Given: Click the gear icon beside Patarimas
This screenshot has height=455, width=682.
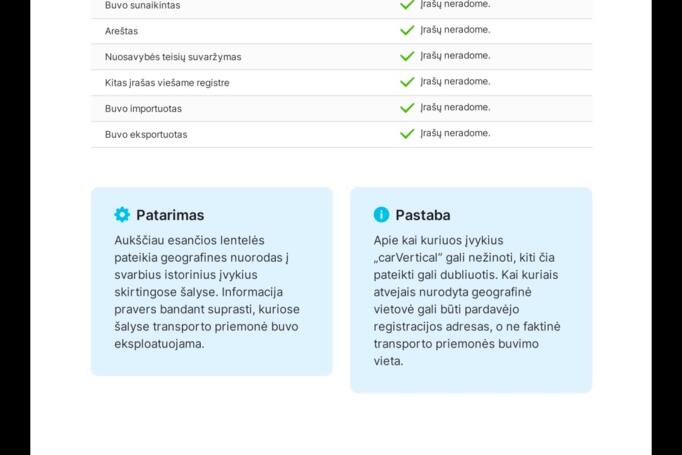Looking at the screenshot, I should 122,215.
